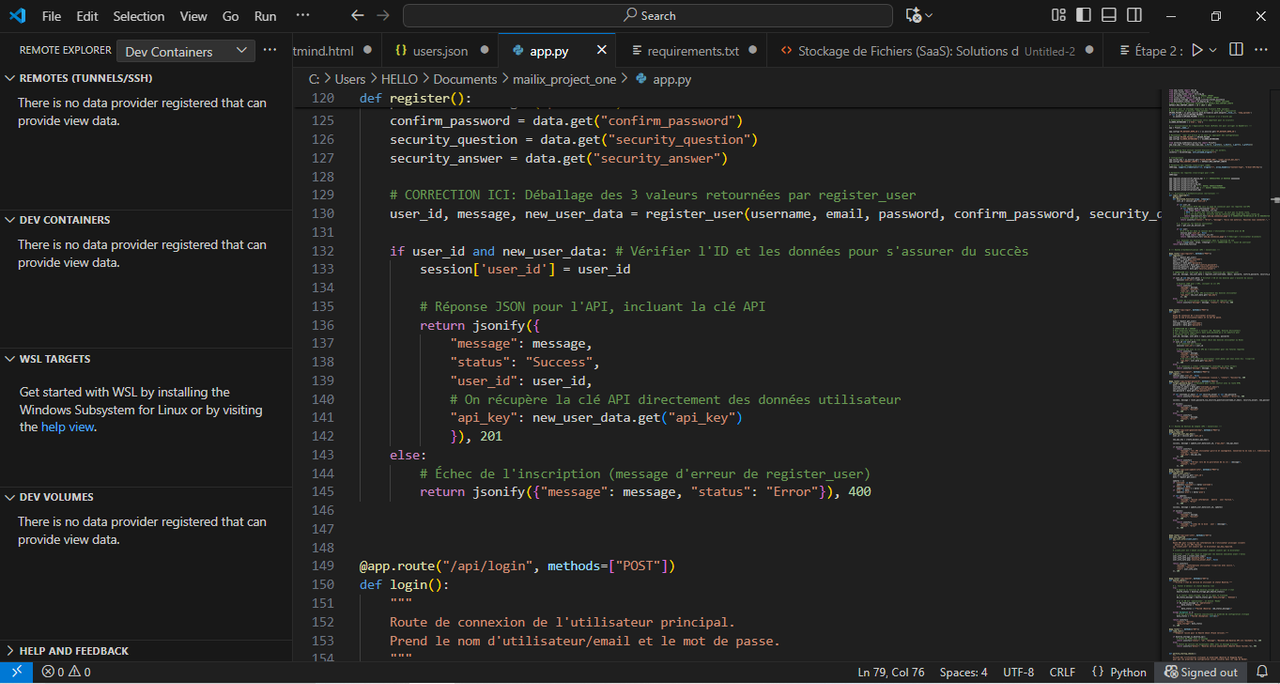Click the Users breadcrumb

pos(350,79)
